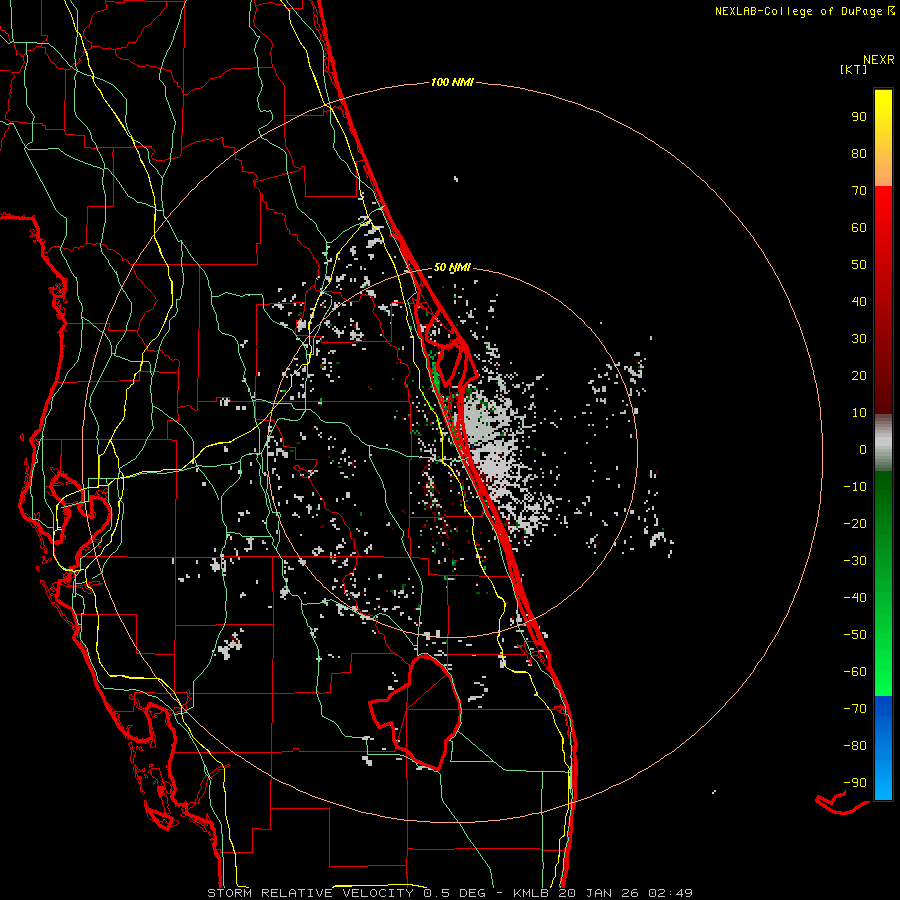
Task: Click the Storm Relative Velocity caption line
Action: click(x=450, y=893)
